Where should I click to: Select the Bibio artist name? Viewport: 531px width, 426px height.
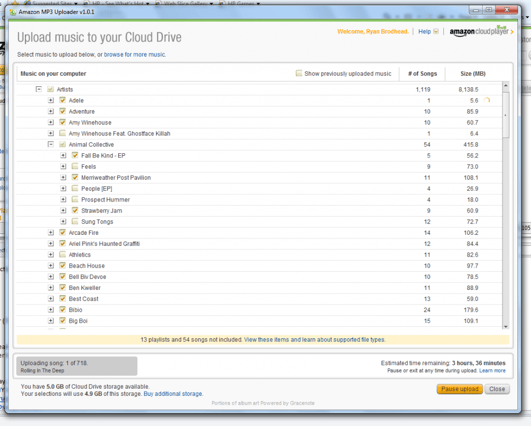(76, 310)
